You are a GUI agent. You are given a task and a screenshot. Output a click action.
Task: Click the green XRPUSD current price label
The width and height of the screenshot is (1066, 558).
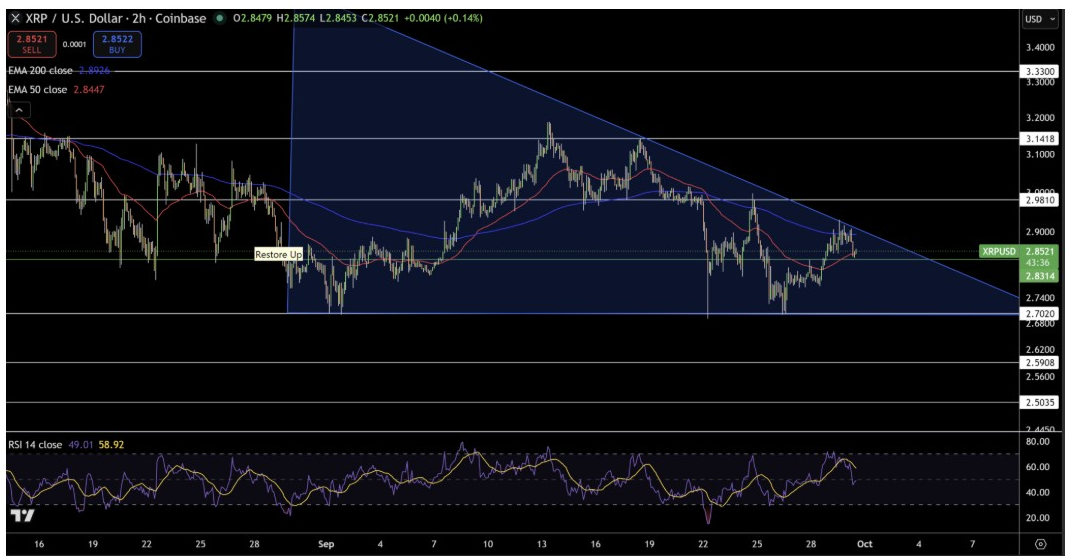tap(1000, 252)
